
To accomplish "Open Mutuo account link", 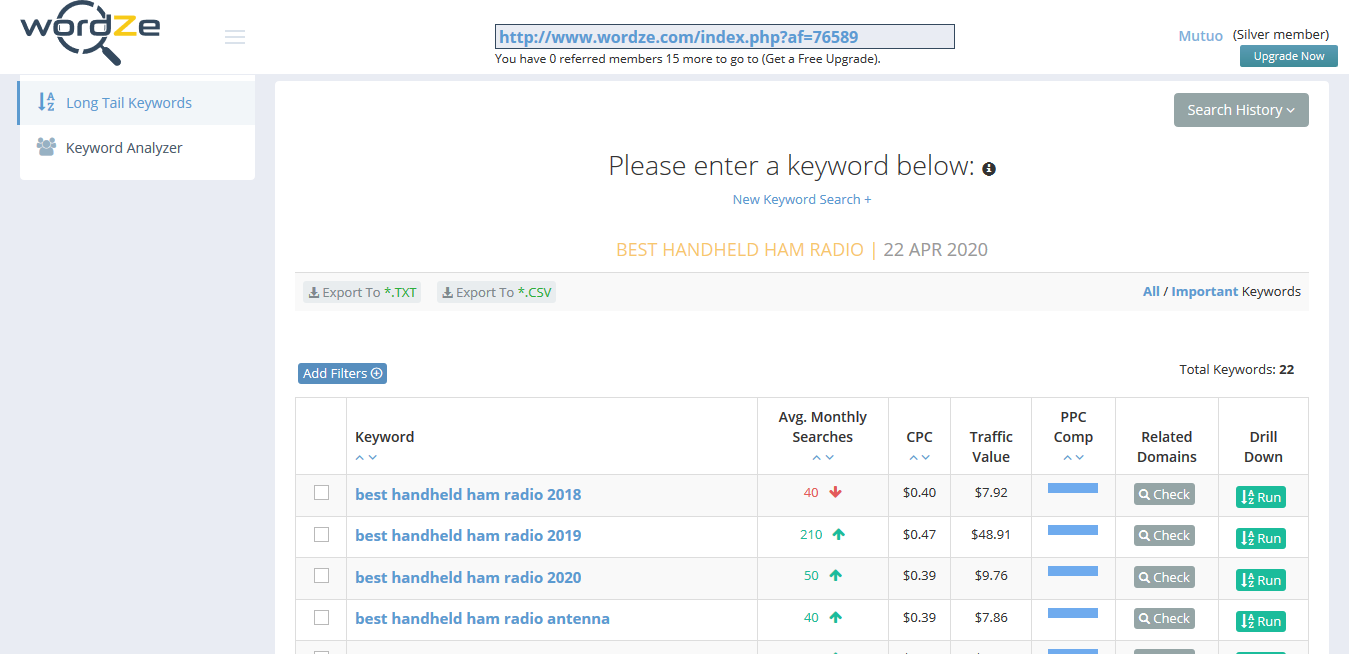I will 1200,36.
